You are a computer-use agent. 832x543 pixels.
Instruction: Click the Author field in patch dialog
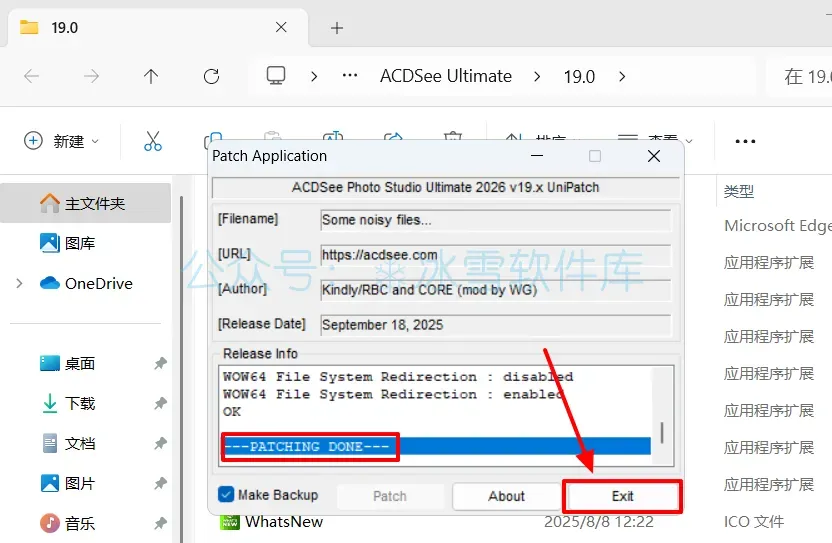tap(496, 290)
